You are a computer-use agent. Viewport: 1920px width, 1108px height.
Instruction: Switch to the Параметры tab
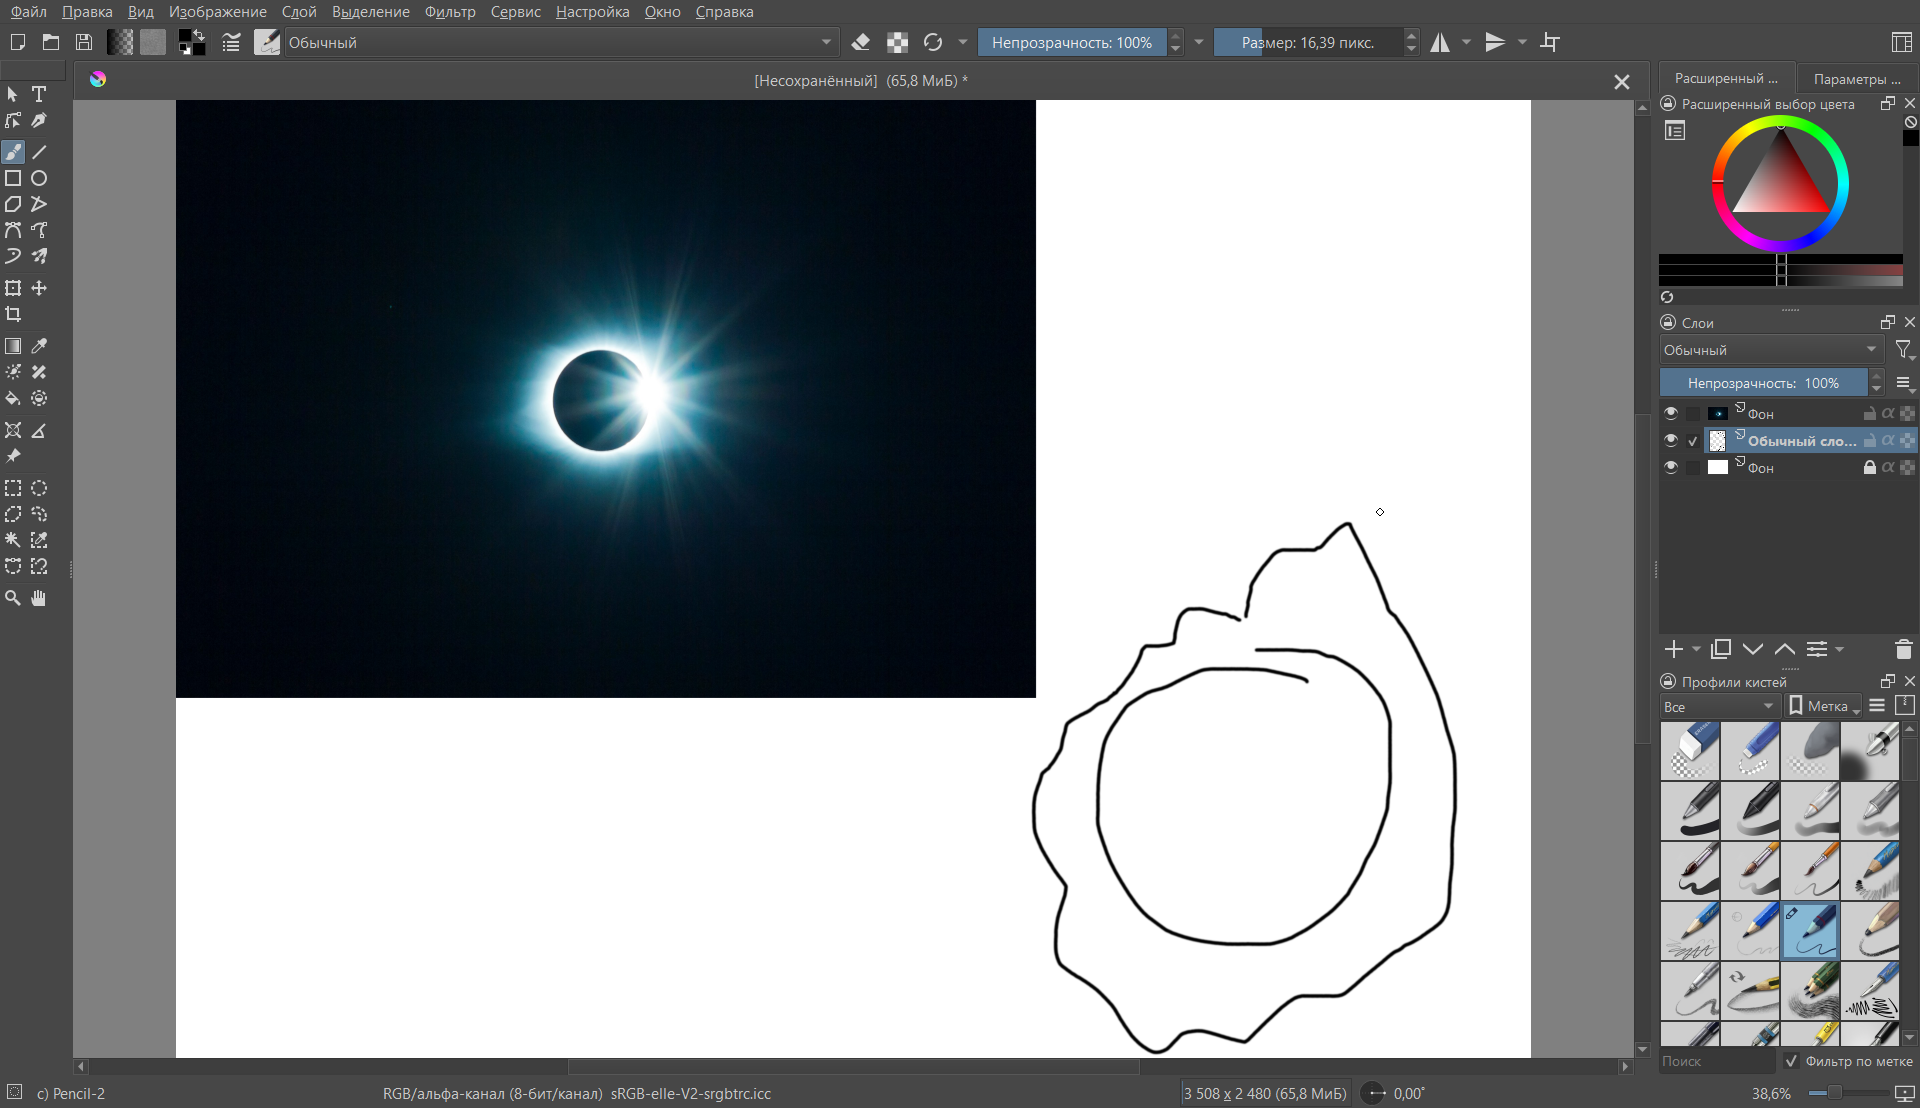[1856, 78]
